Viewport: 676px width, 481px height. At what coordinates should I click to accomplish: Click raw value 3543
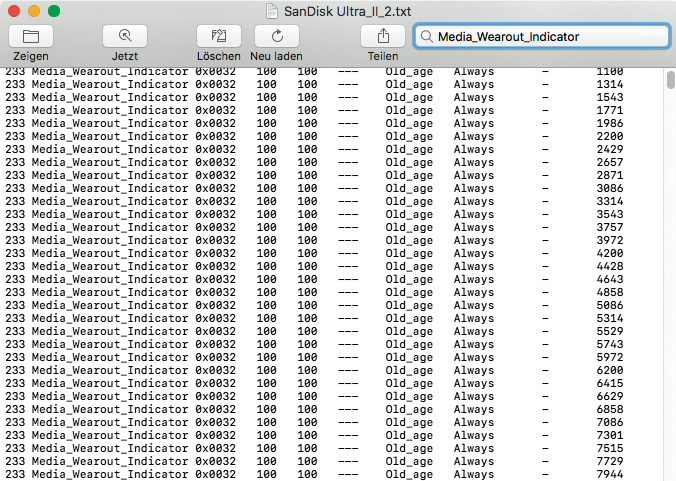pos(610,214)
